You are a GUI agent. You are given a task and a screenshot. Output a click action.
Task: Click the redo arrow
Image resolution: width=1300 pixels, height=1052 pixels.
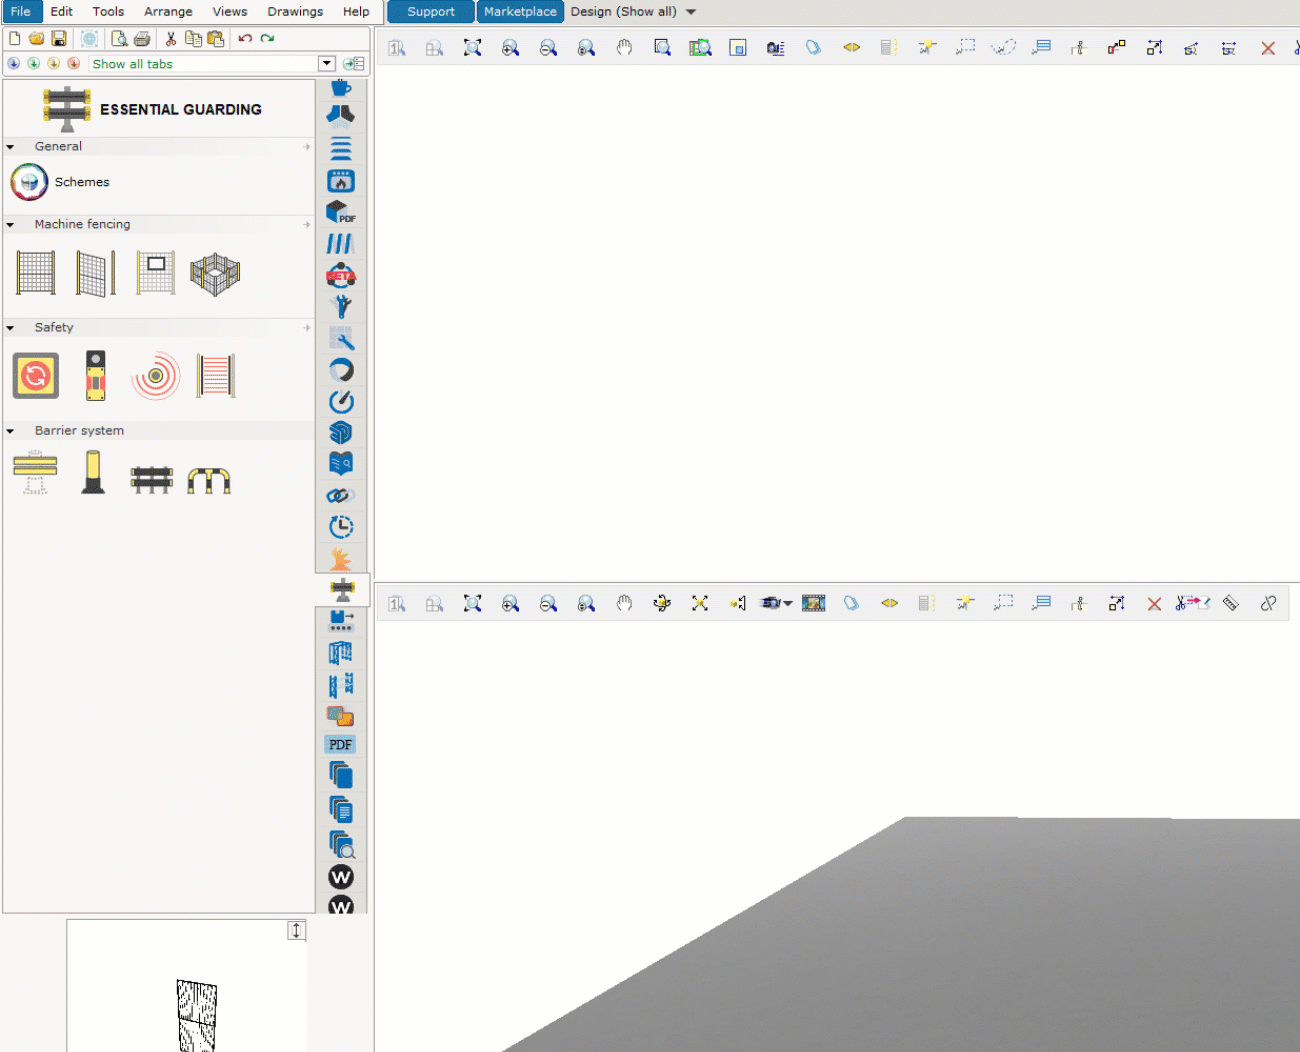tap(267, 38)
